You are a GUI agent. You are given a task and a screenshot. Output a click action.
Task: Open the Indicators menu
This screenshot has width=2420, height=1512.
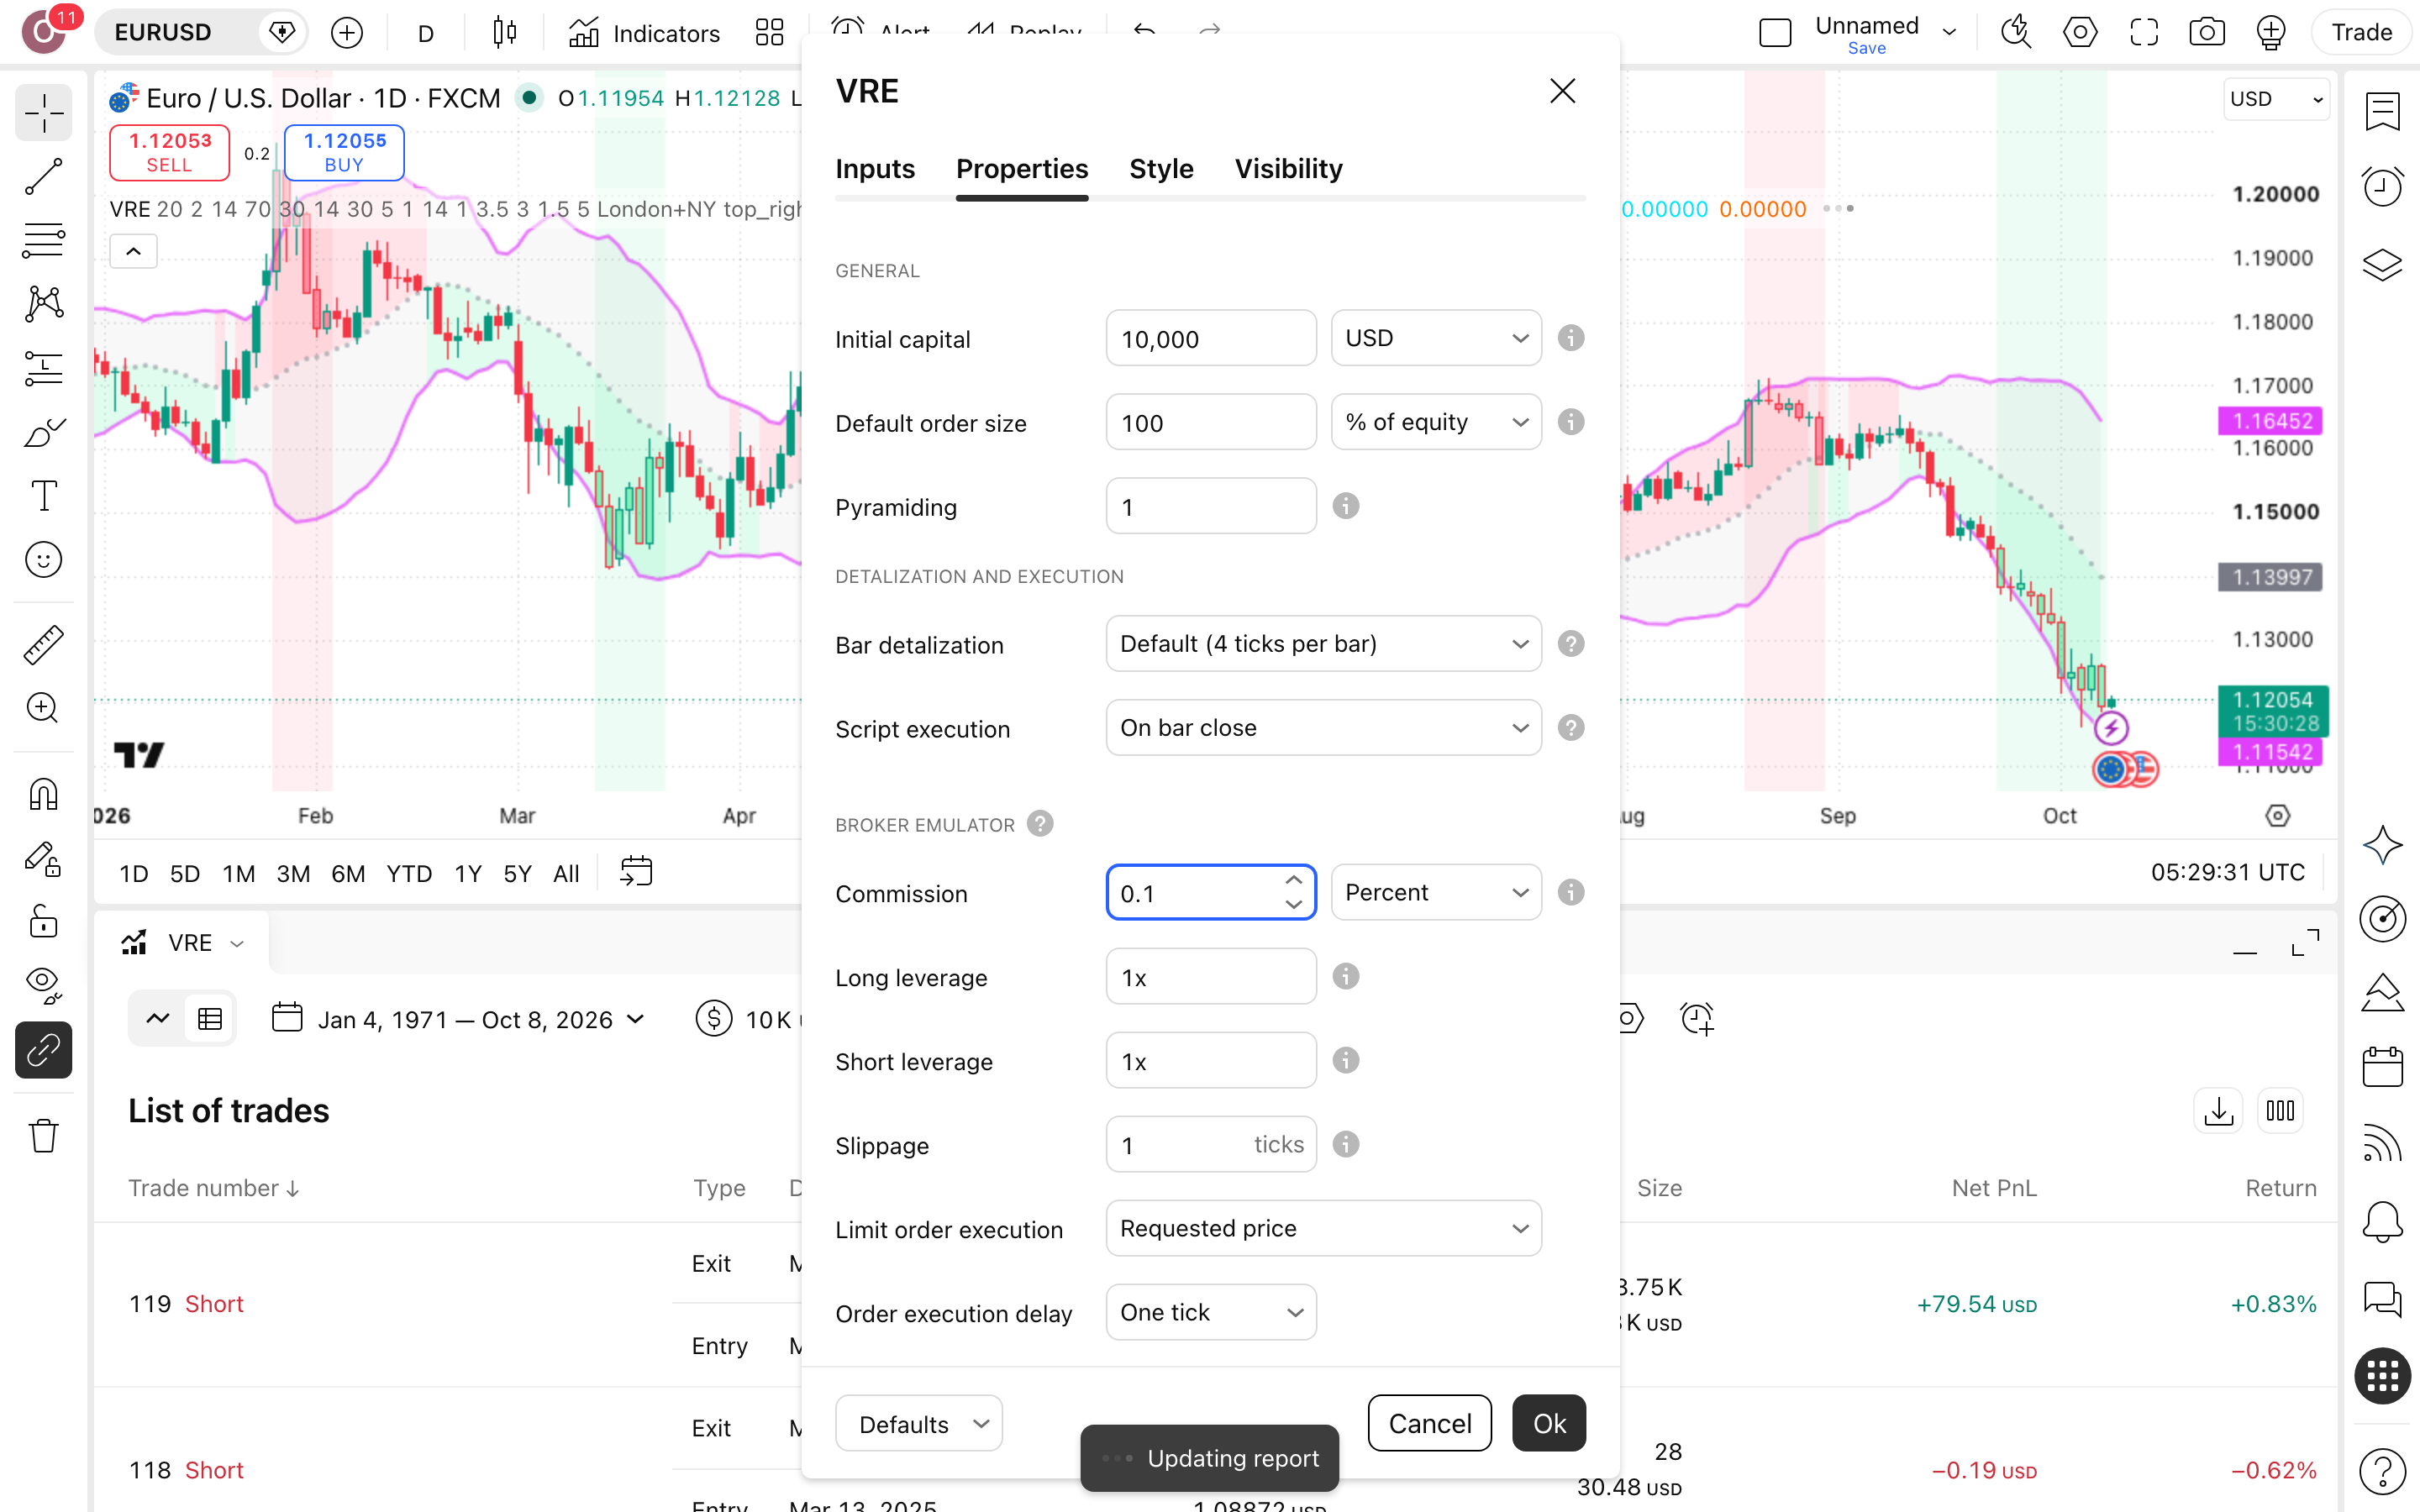(x=644, y=33)
